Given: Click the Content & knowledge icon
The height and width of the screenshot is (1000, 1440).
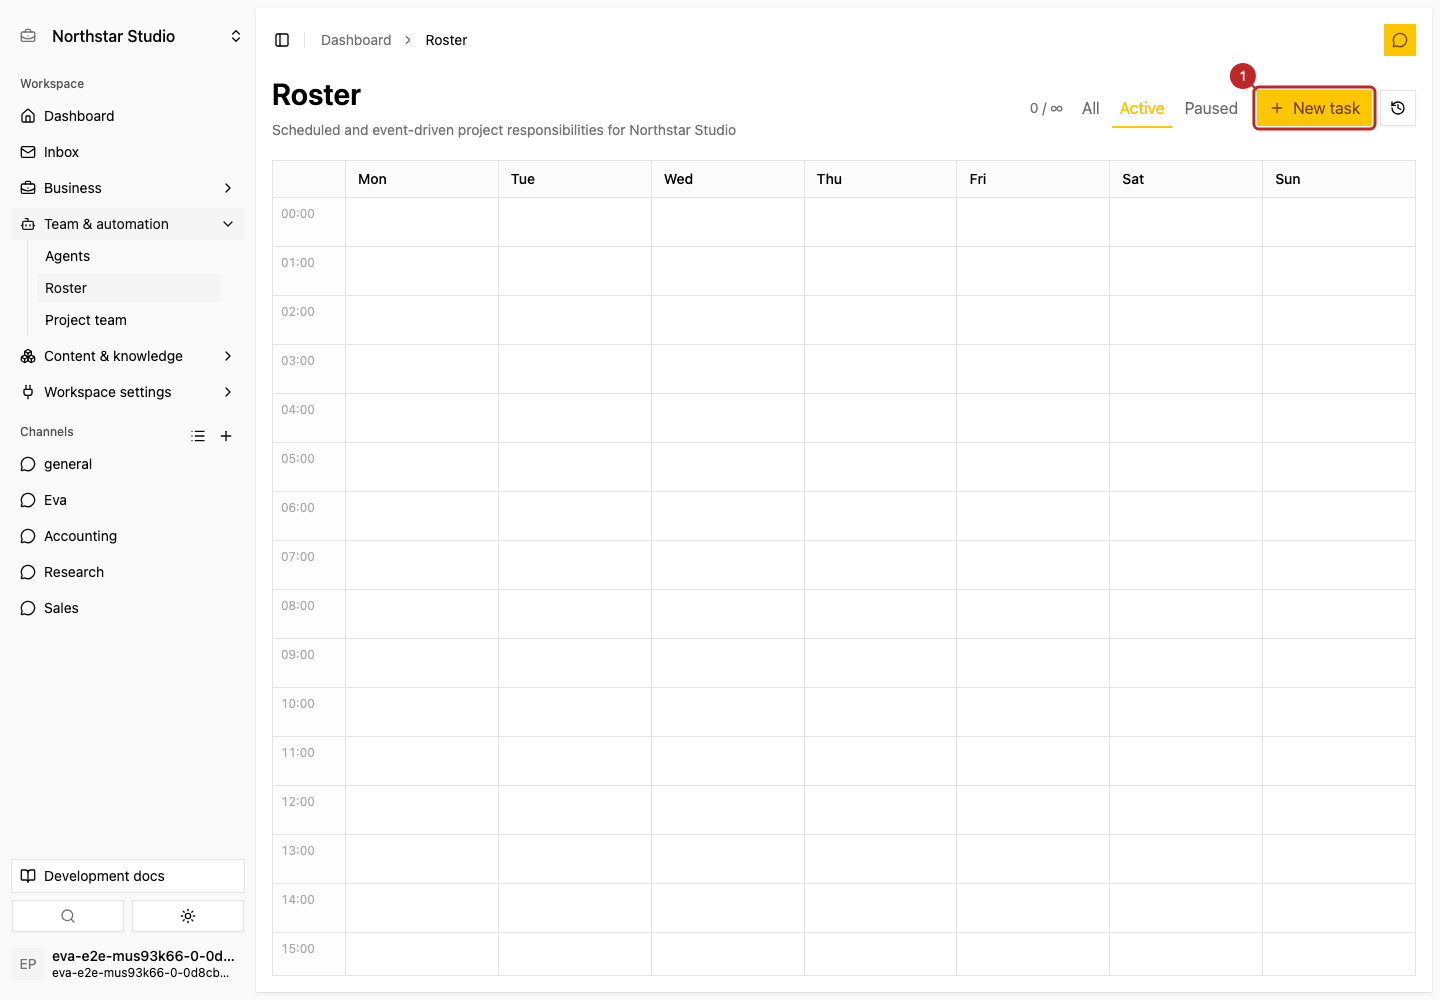Looking at the screenshot, I should coord(28,356).
